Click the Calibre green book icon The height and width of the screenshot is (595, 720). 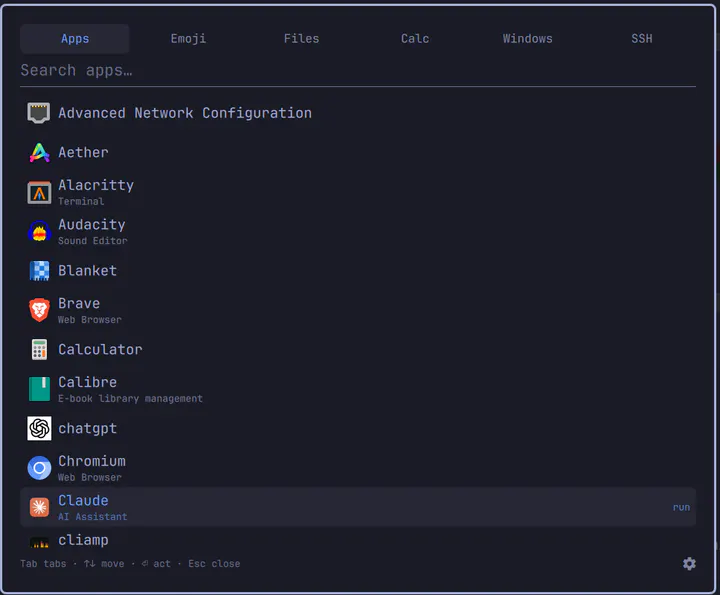pyautogui.click(x=39, y=389)
